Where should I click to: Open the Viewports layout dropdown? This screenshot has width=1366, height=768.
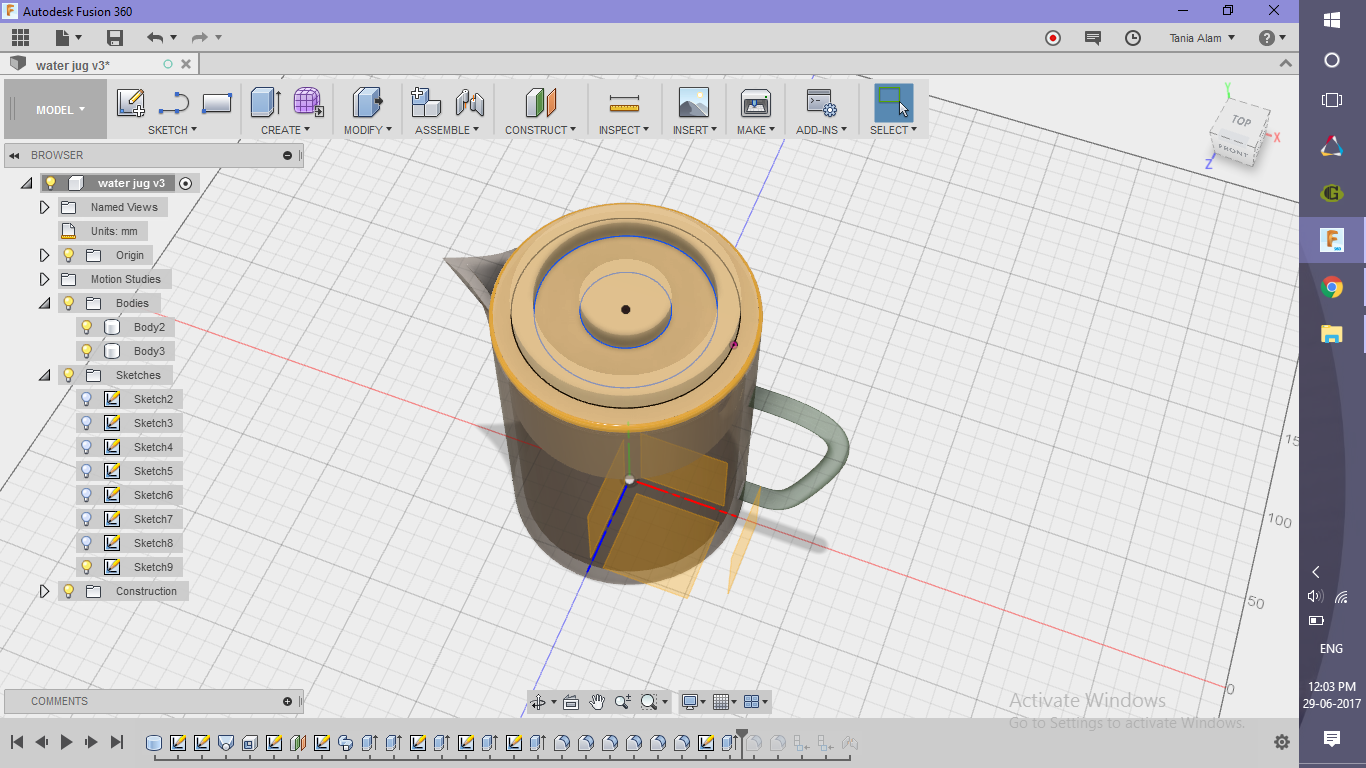[757, 702]
